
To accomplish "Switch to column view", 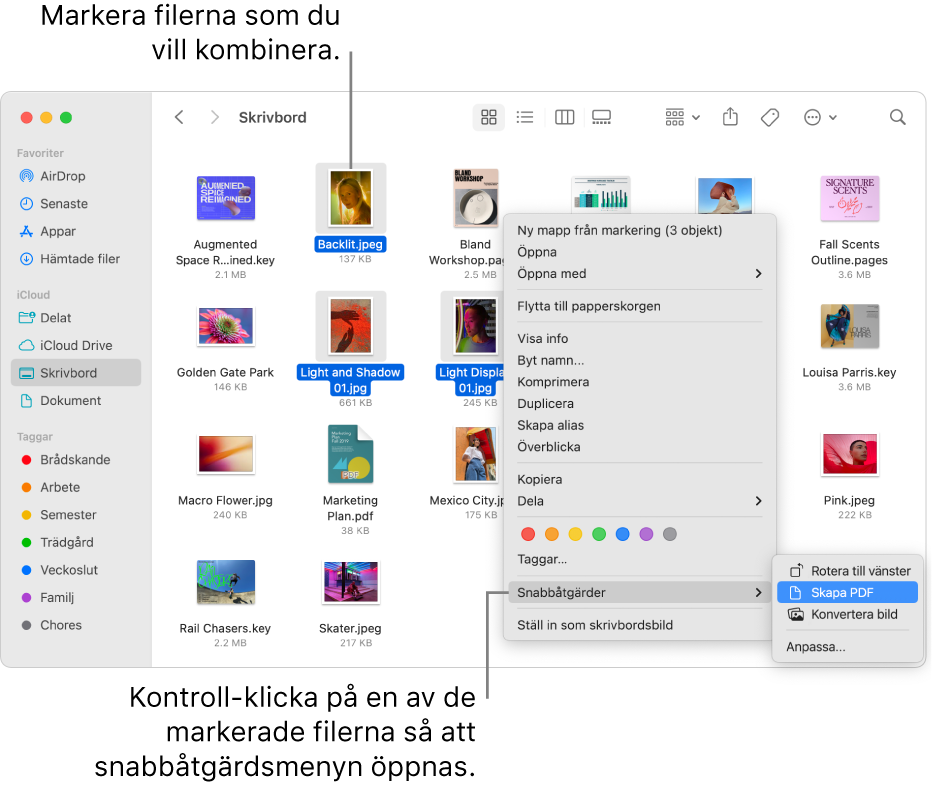I will [563, 117].
